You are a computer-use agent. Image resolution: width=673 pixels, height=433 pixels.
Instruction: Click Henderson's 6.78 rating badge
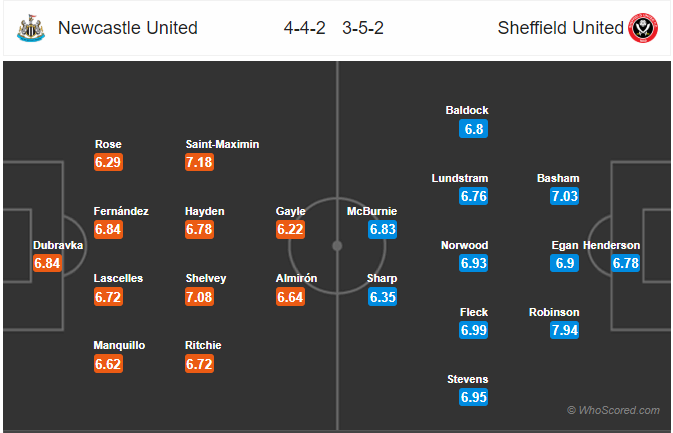[626, 263]
